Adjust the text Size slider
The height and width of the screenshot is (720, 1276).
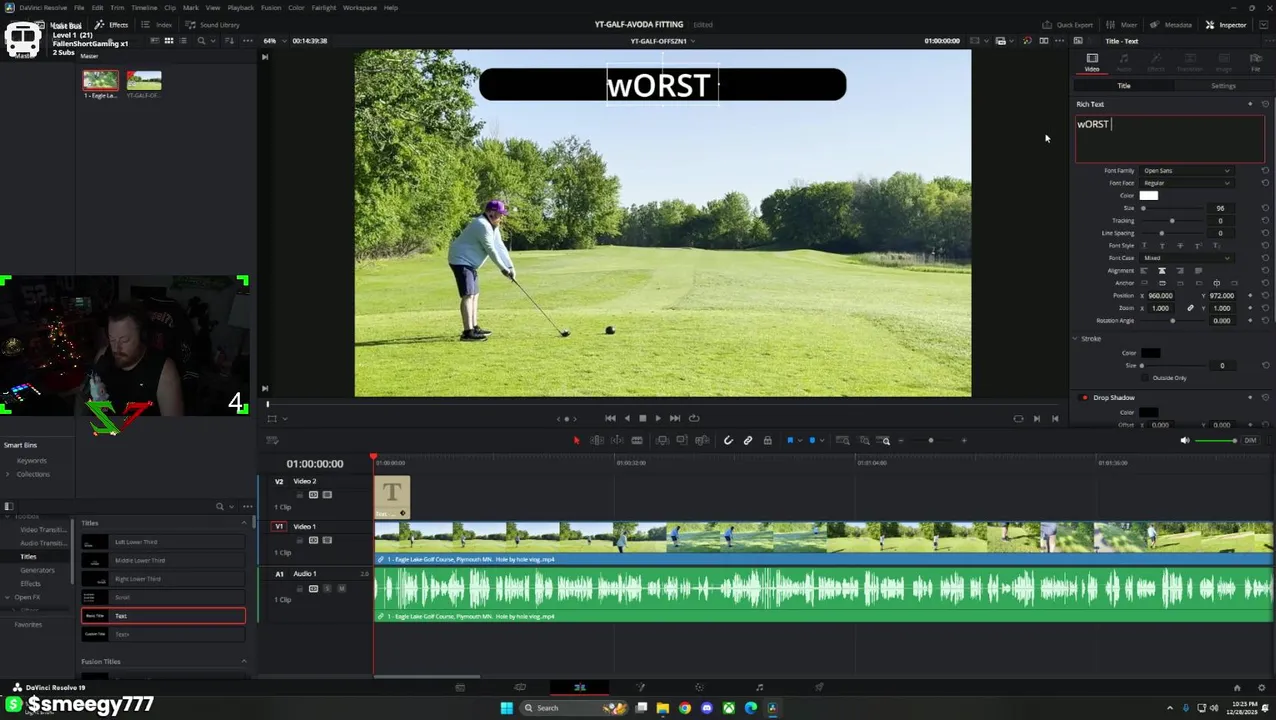click(x=1143, y=208)
